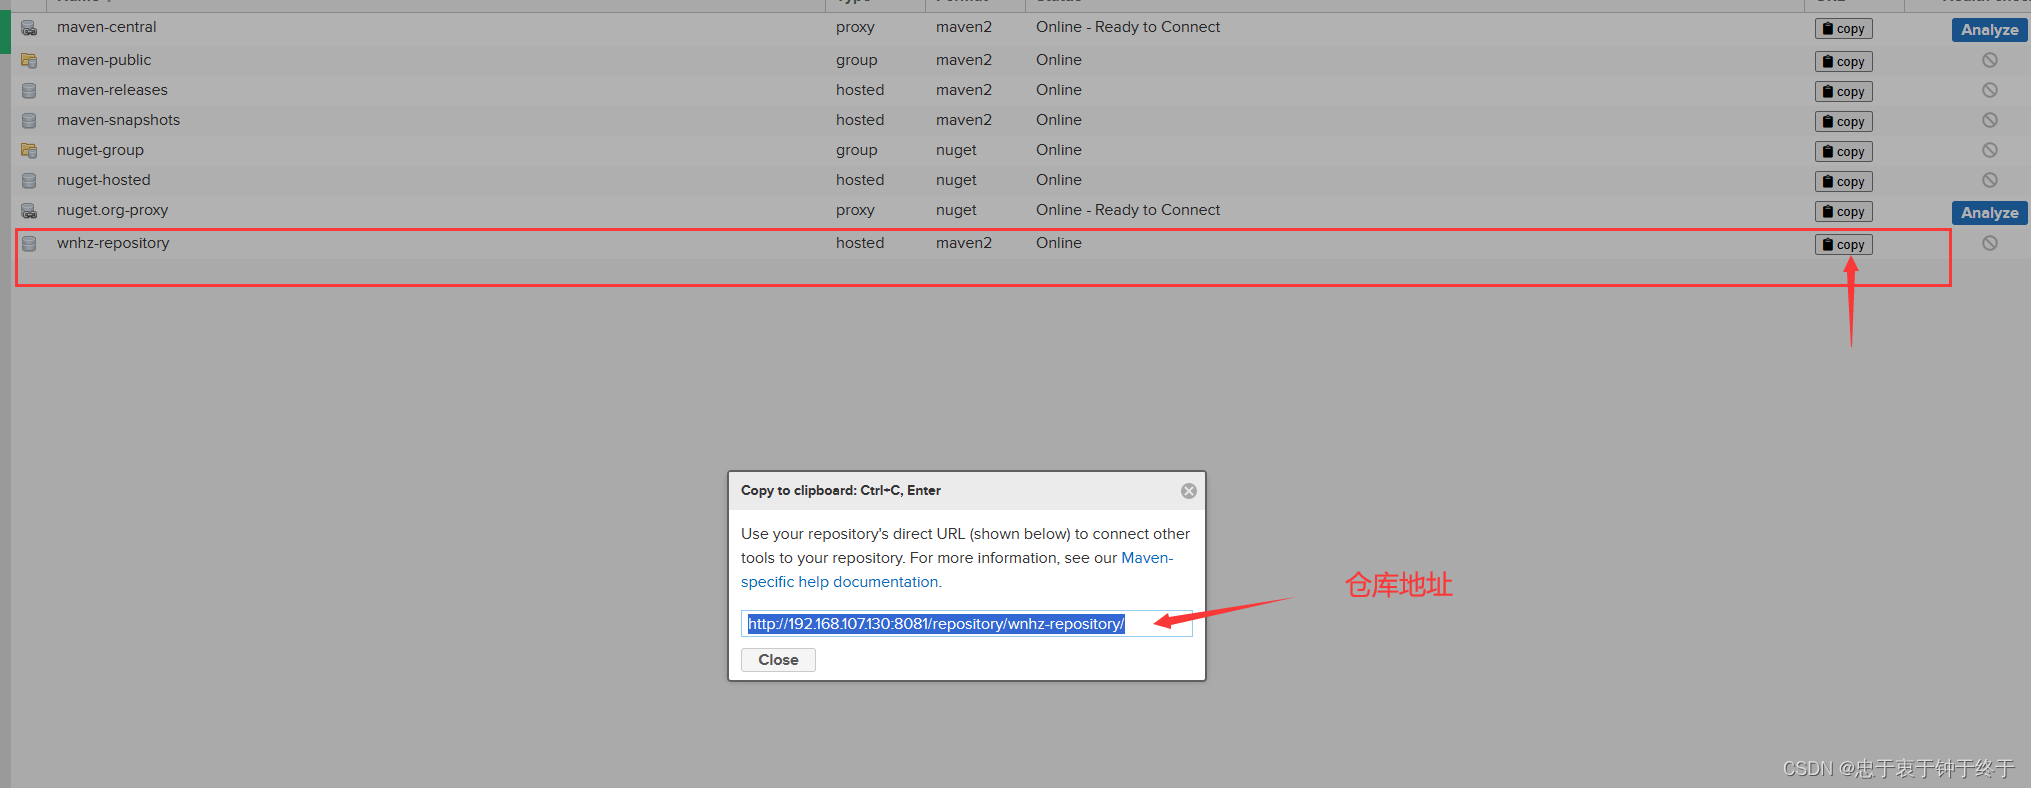Image resolution: width=2031 pixels, height=788 pixels.
Task: Click the maven-central proxy repository icon
Action: point(29,28)
